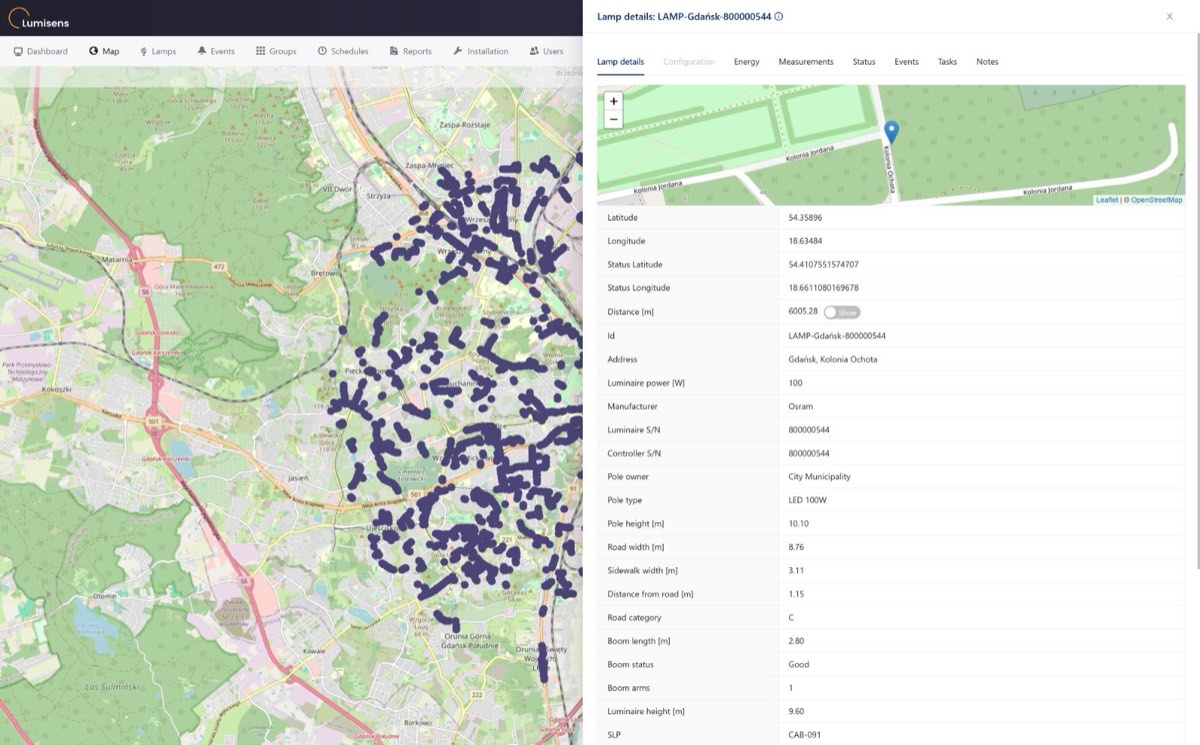Viewport: 1200px width, 745px height.
Task: Select the Status Latitude value 54.4107551574707
Action: coord(823,265)
